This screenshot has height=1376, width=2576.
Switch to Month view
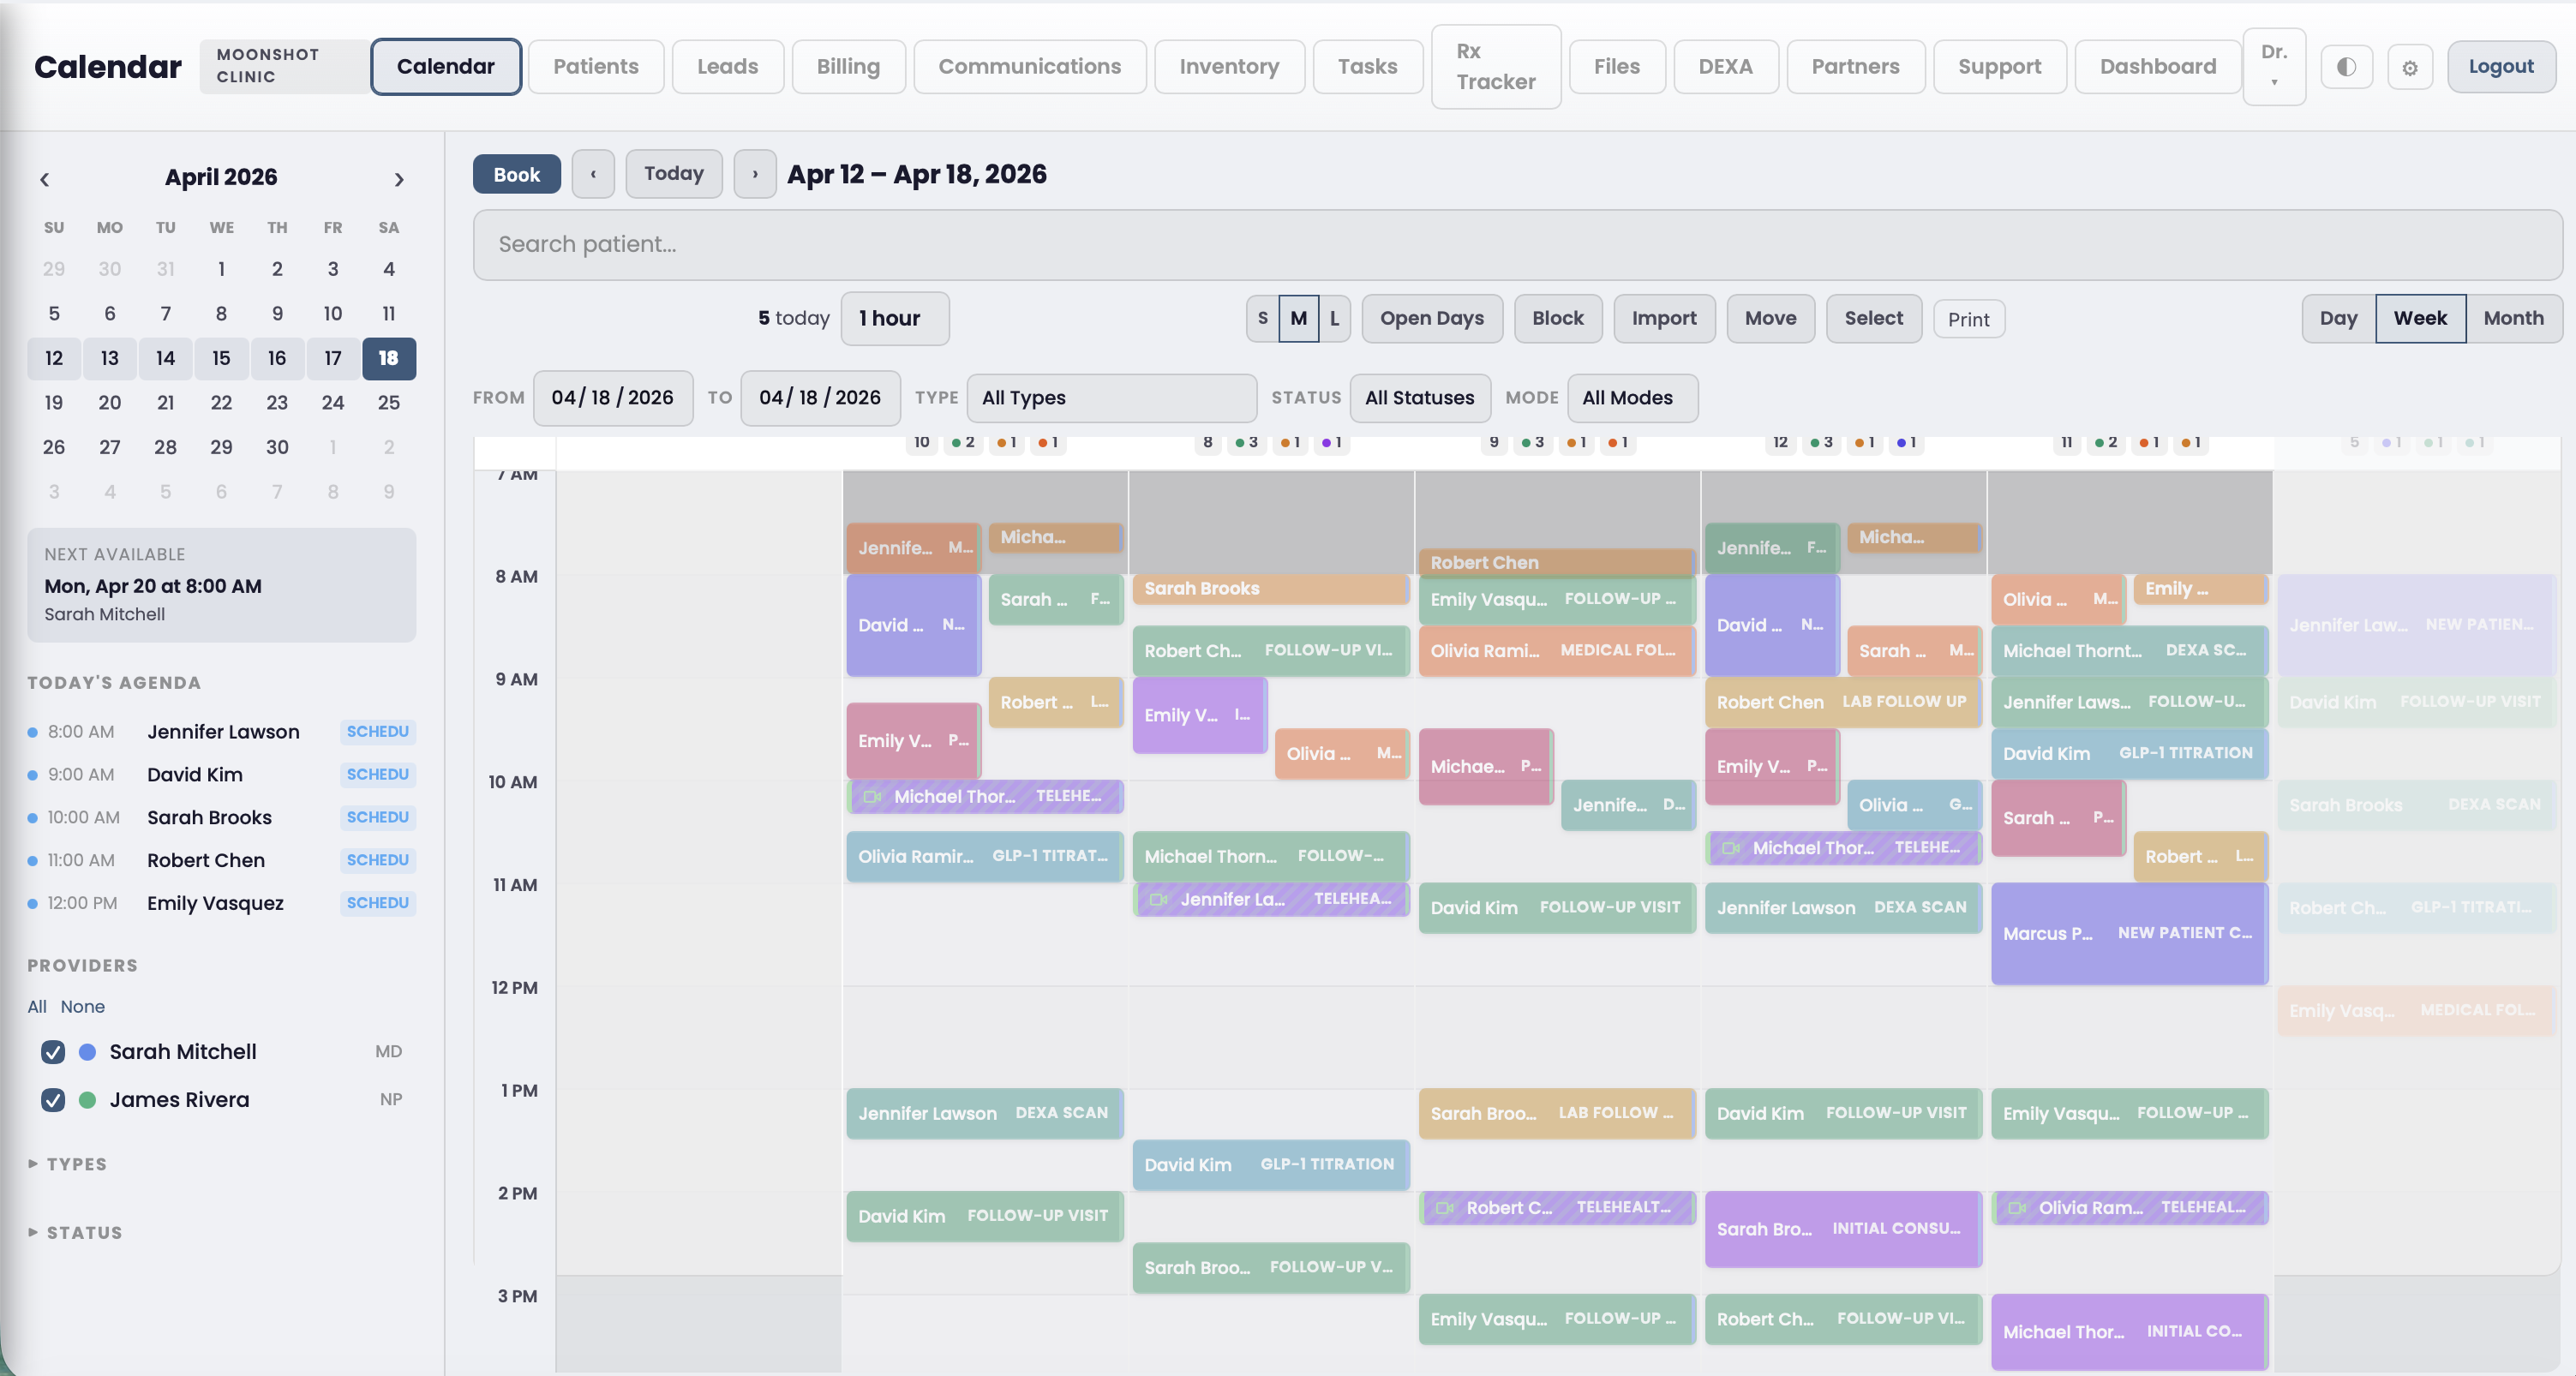click(2513, 318)
